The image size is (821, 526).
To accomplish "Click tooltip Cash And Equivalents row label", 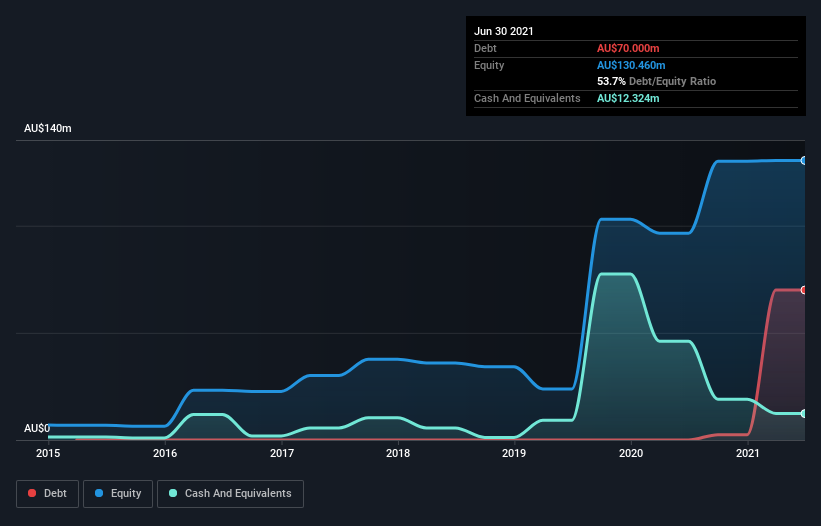I will [x=527, y=98].
